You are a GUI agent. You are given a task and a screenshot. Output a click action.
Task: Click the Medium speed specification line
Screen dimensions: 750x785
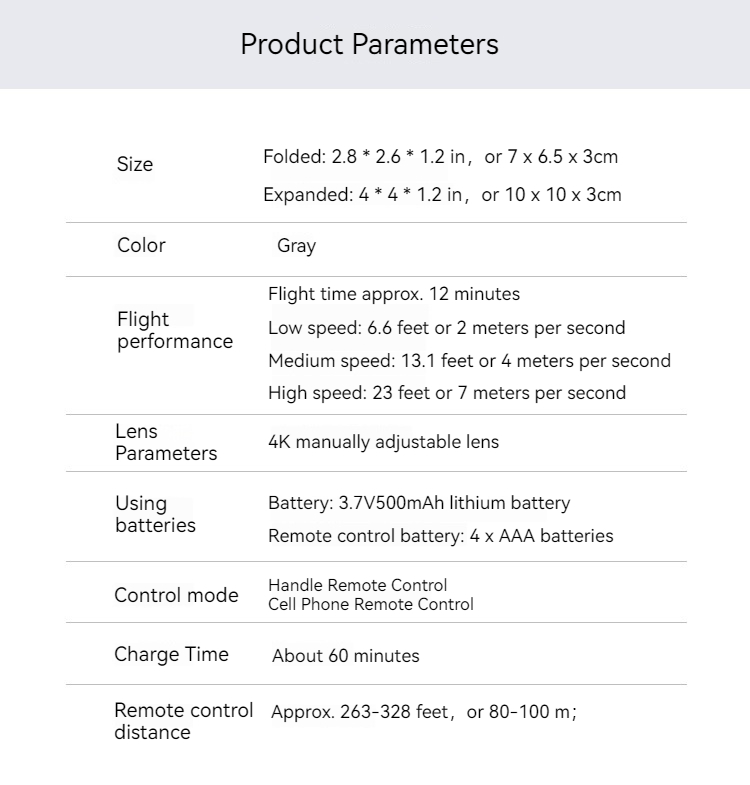(470, 360)
